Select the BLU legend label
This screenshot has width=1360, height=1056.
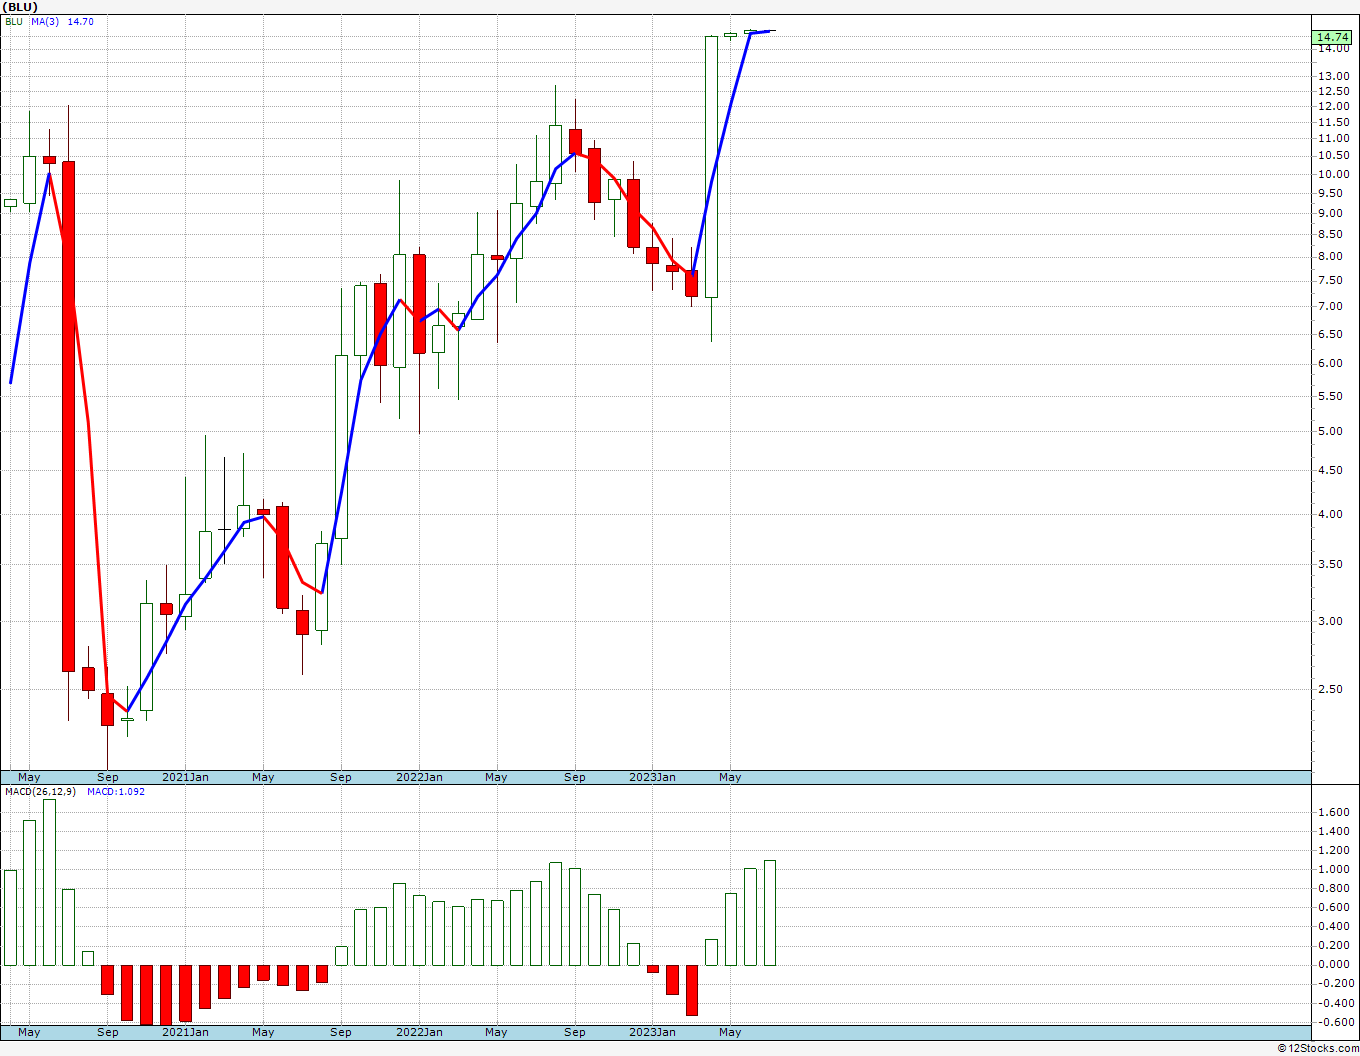[x=14, y=21]
